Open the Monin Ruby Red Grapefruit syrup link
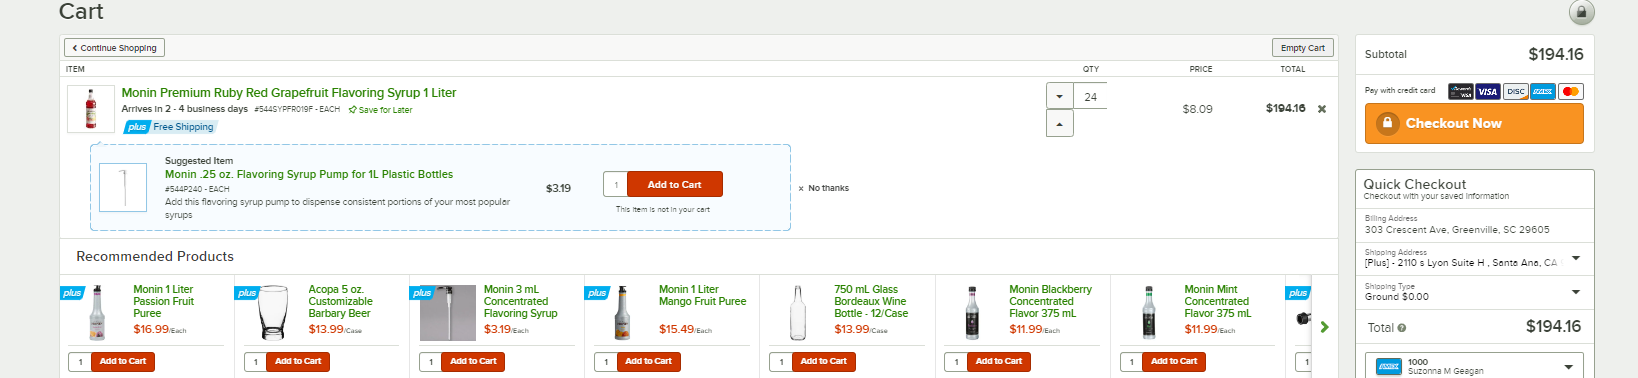The image size is (1638, 378). coord(289,93)
